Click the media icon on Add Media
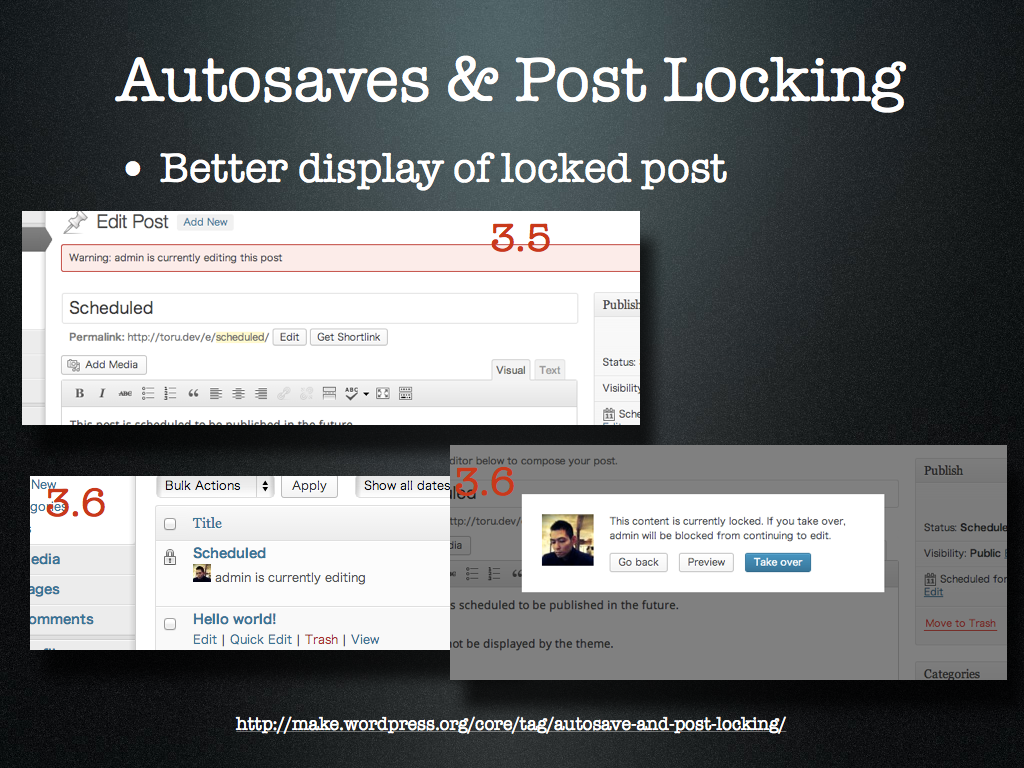 [74, 364]
